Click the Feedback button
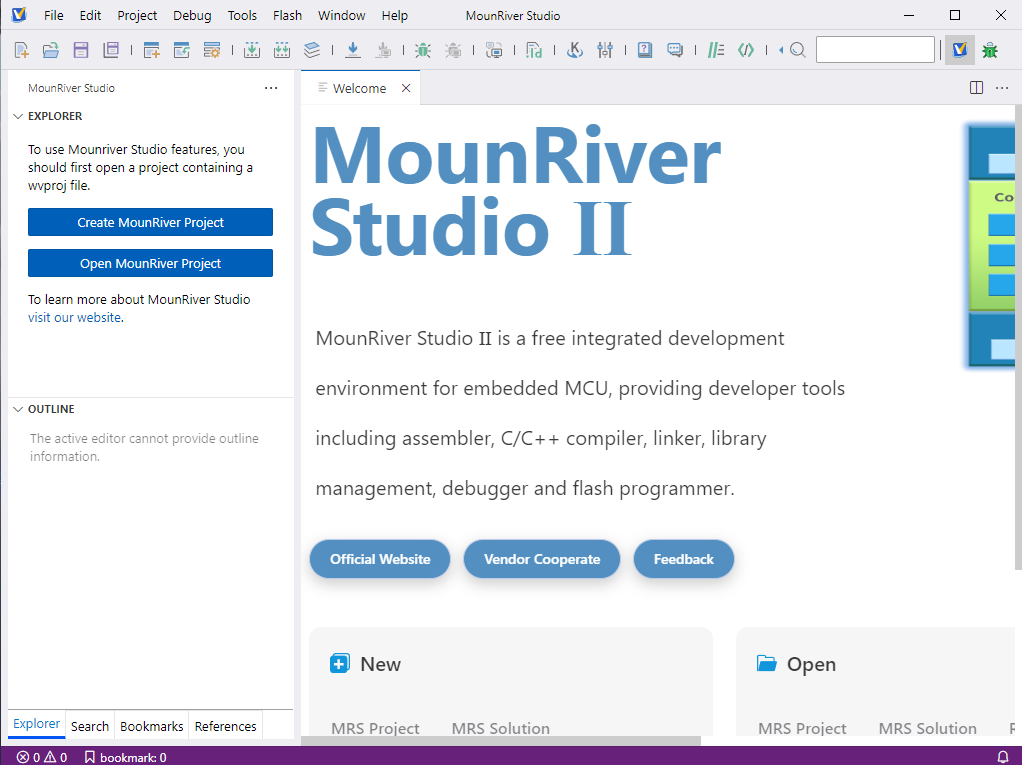Image resolution: width=1022 pixels, height=765 pixels. pos(684,559)
